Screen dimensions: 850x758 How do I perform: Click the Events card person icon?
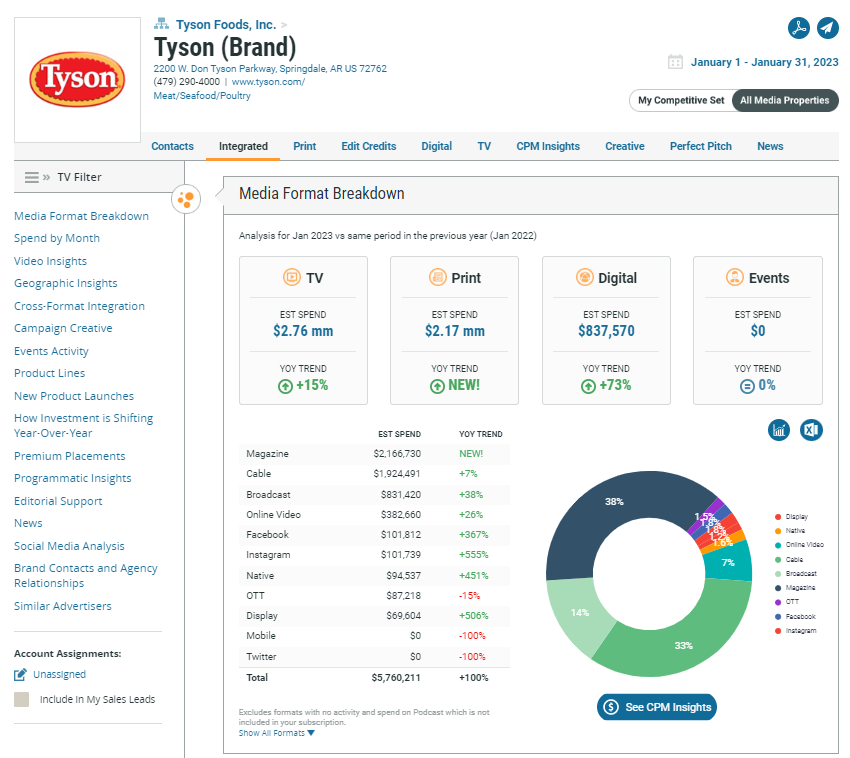[x=735, y=277]
